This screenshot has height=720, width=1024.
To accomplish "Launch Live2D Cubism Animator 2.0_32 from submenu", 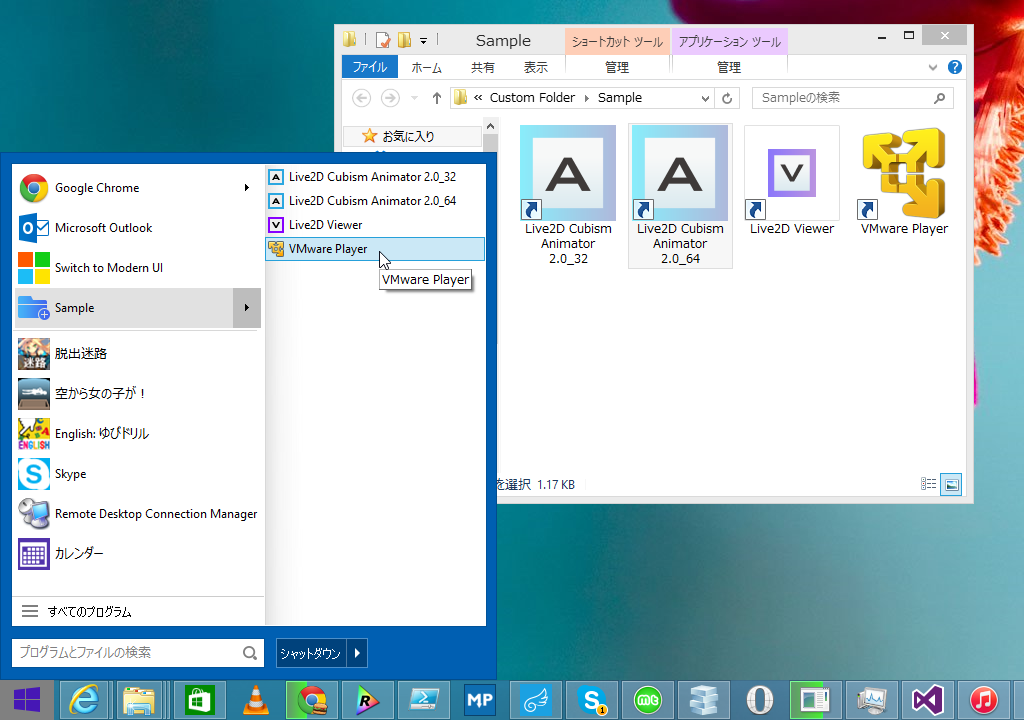I will click(375, 177).
